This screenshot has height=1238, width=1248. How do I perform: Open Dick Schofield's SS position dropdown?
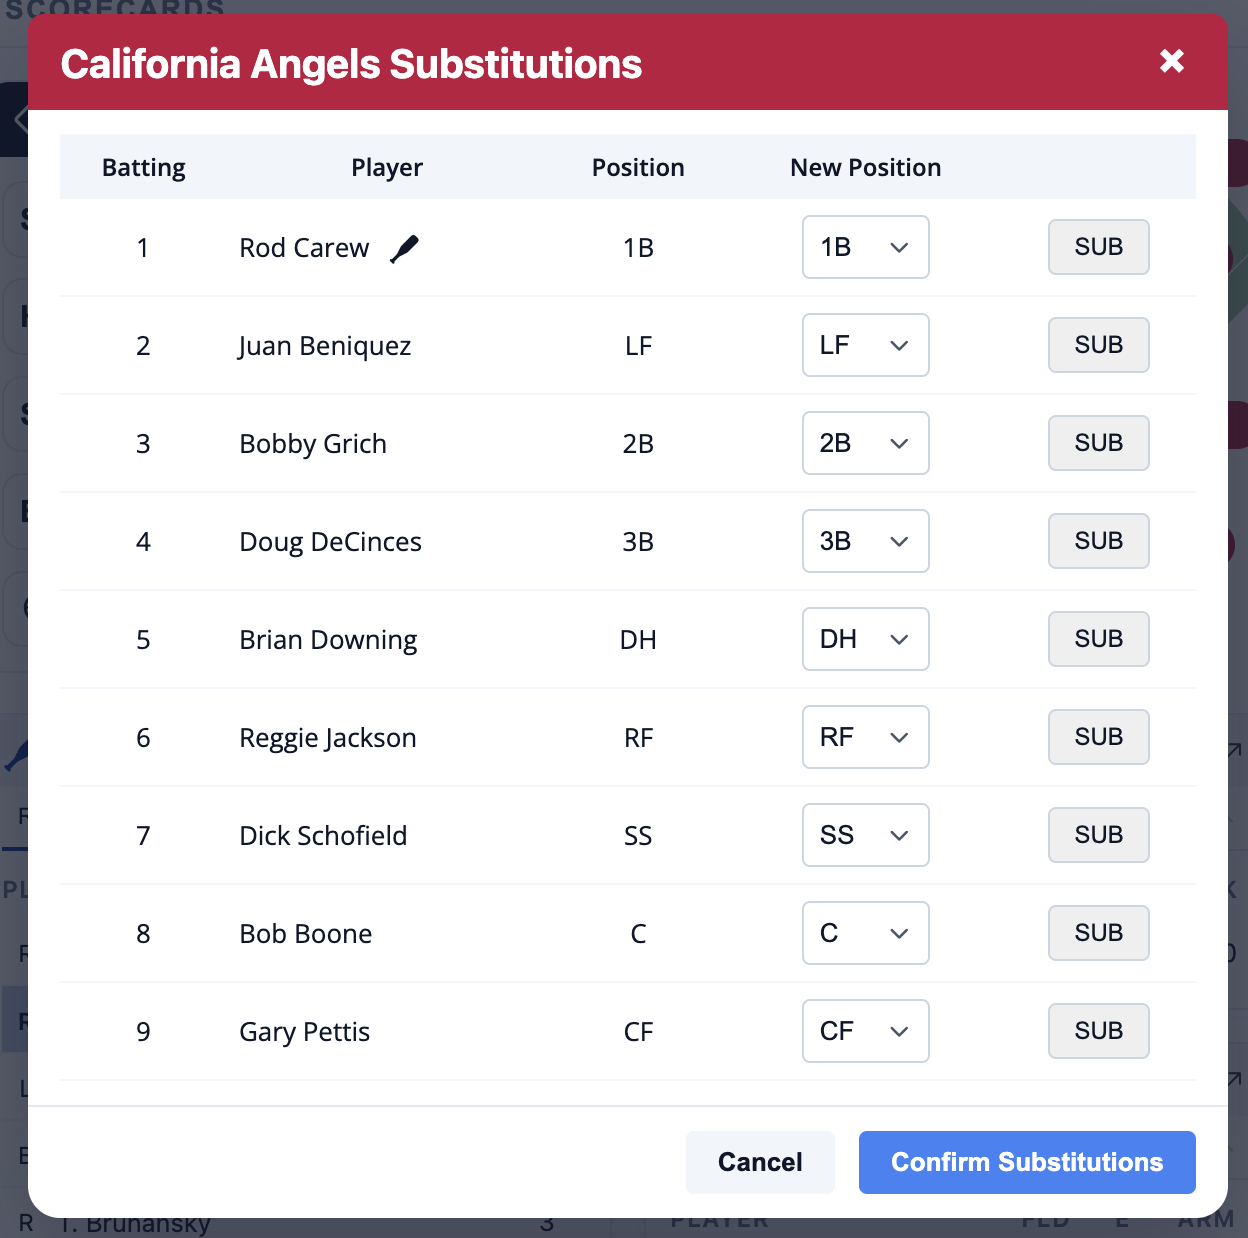tap(865, 835)
